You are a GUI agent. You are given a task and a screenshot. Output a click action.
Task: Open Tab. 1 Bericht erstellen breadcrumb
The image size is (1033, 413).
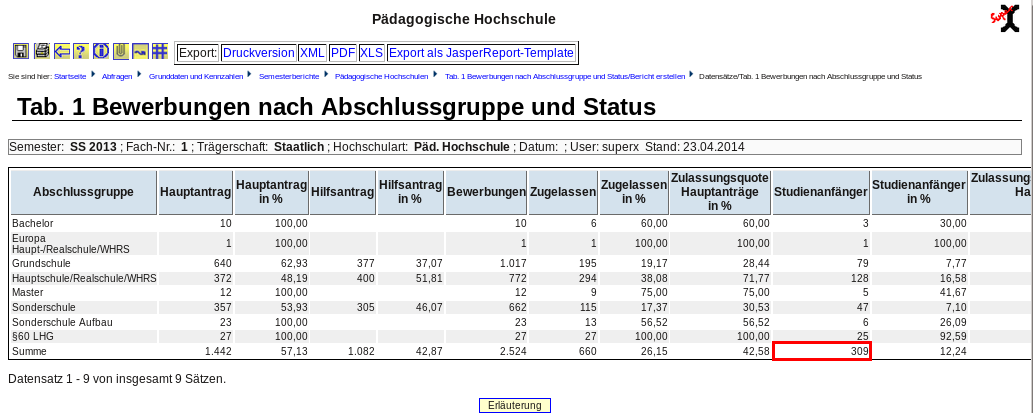(565, 76)
